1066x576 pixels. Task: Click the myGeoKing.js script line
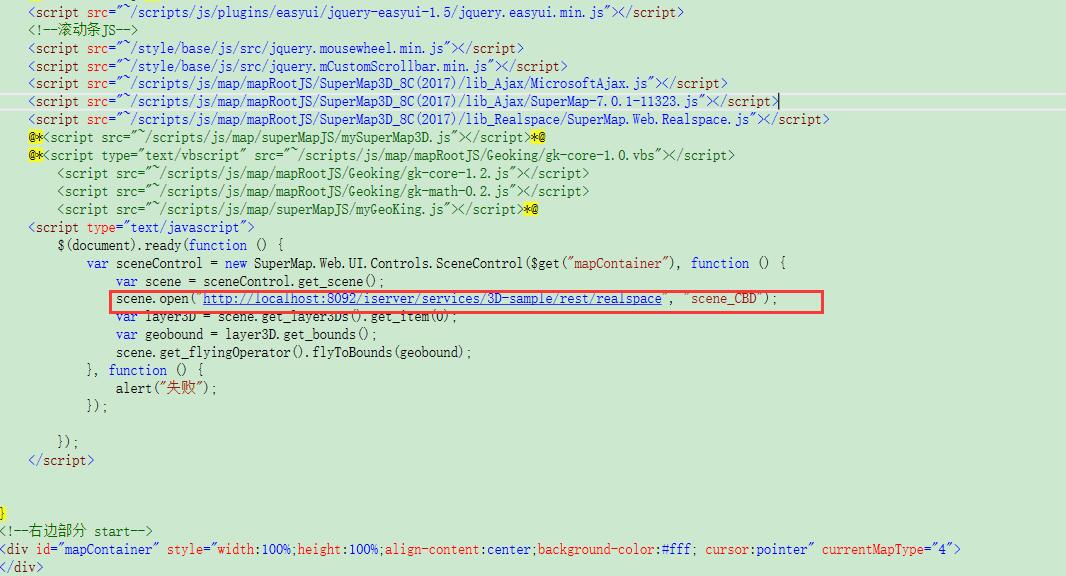297,209
